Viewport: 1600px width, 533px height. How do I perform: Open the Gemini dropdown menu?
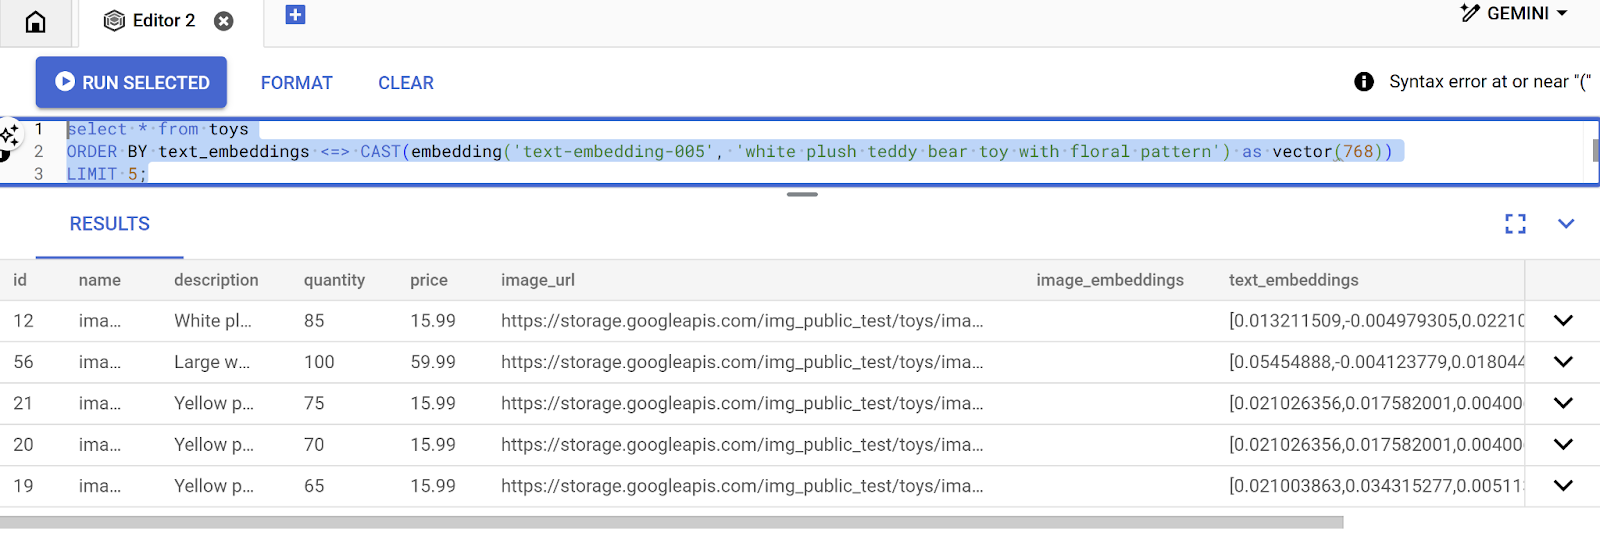tap(1515, 14)
